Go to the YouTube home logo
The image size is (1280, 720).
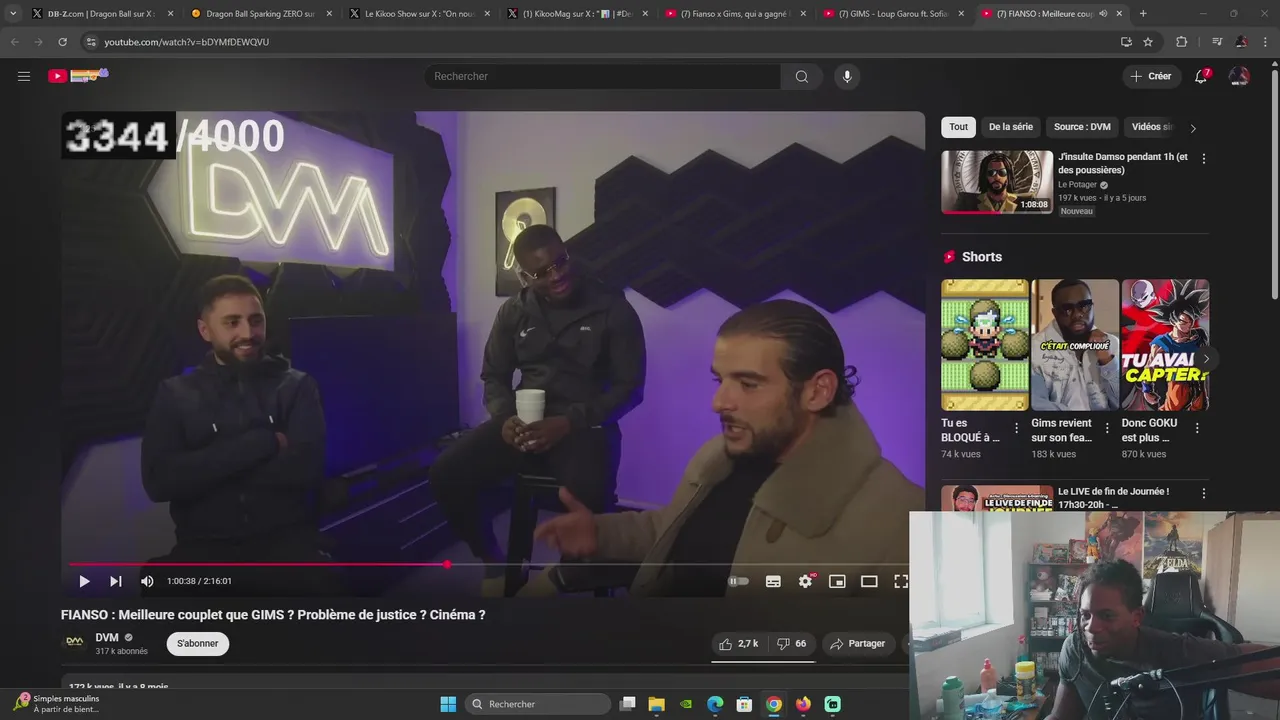(78, 75)
